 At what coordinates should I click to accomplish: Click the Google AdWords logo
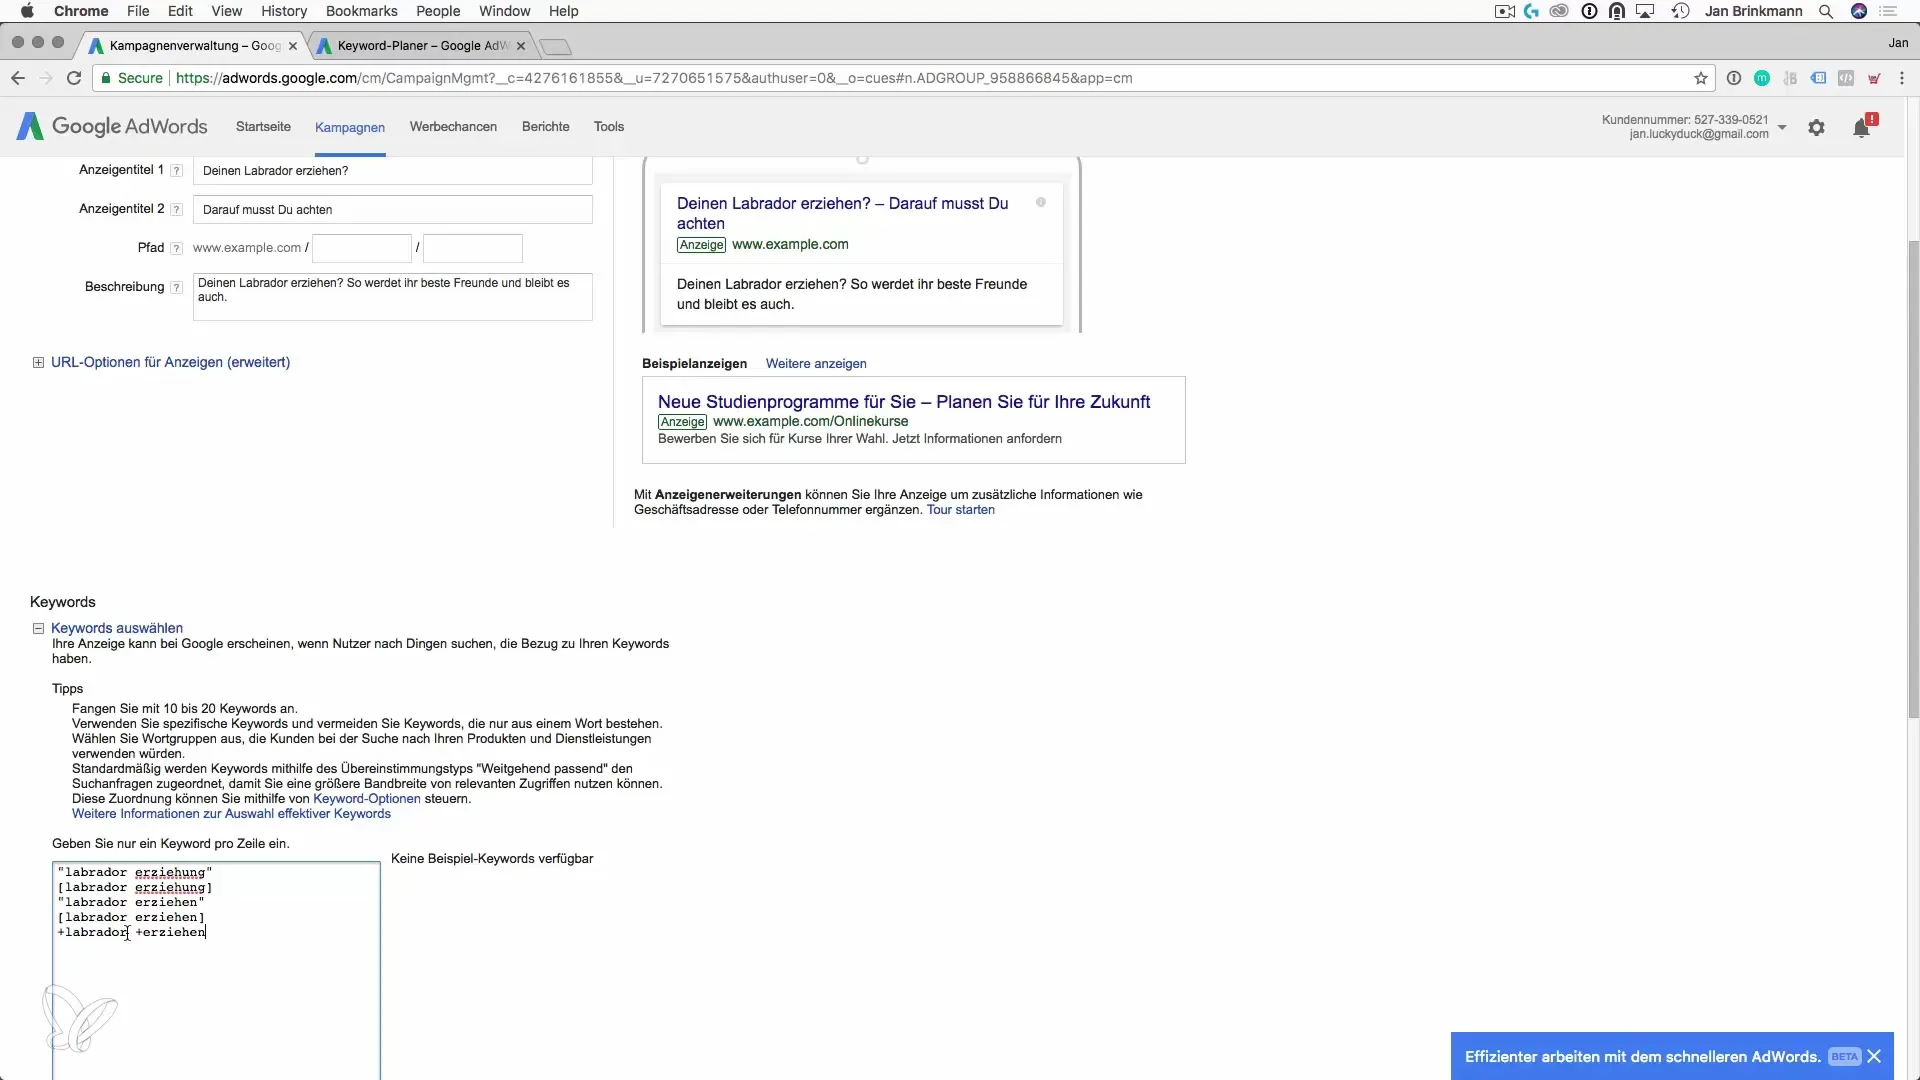112,126
